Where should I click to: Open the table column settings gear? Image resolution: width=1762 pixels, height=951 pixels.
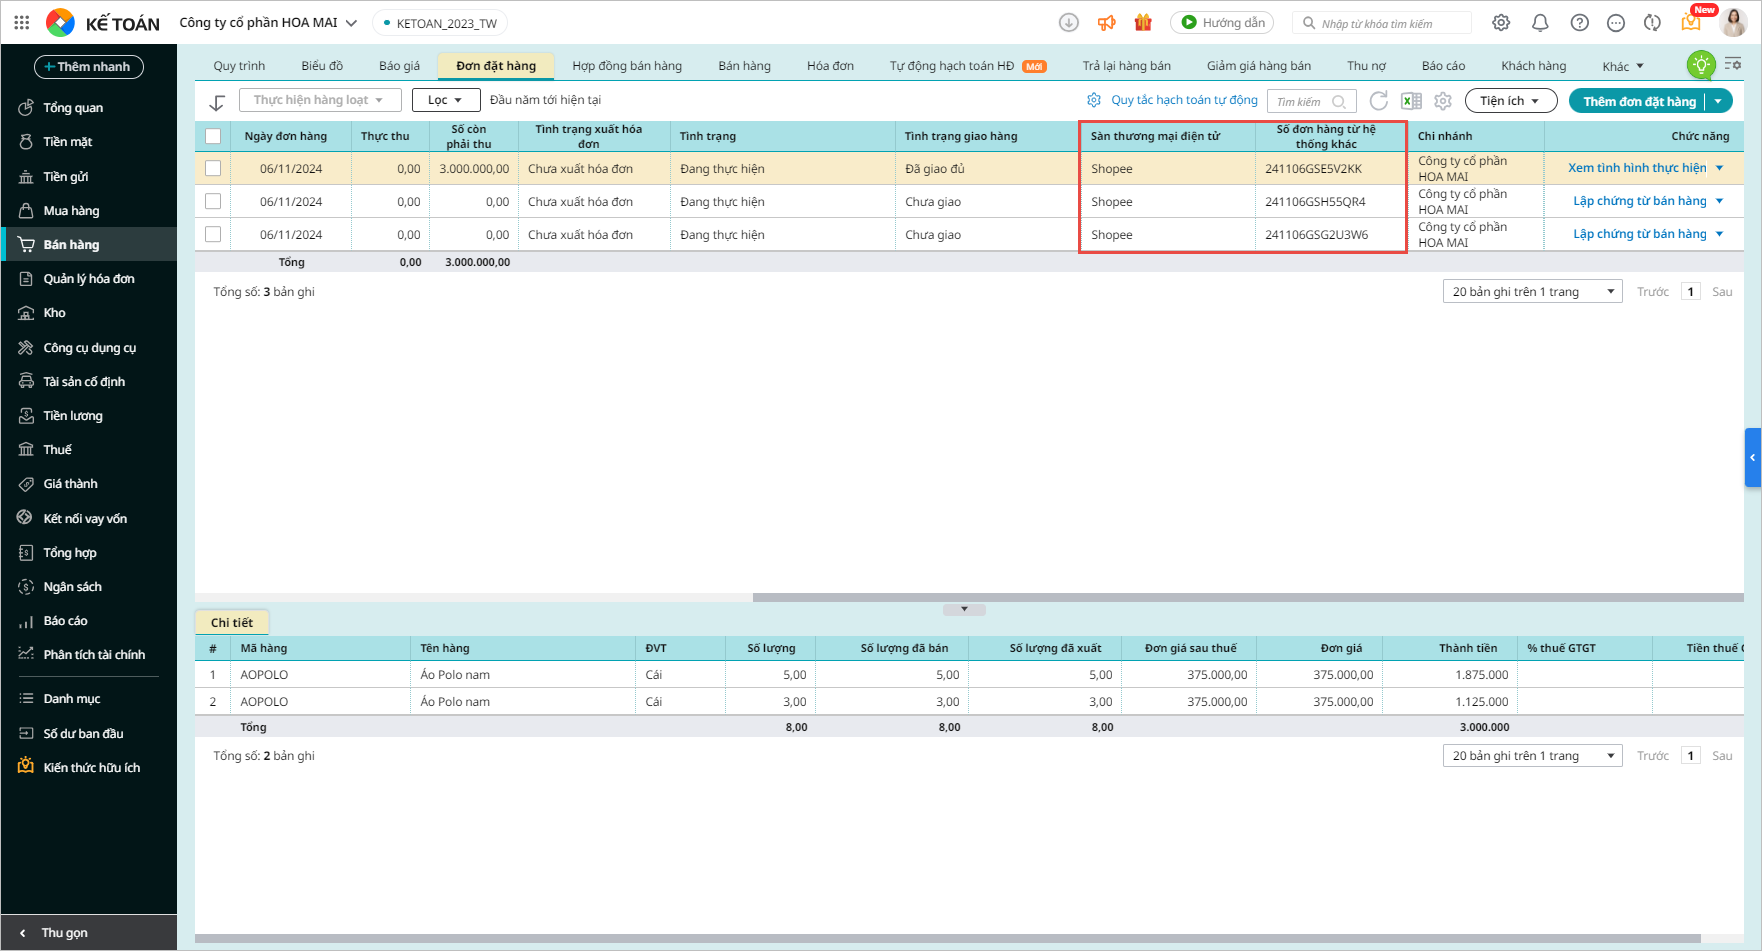pyautogui.click(x=1443, y=101)
